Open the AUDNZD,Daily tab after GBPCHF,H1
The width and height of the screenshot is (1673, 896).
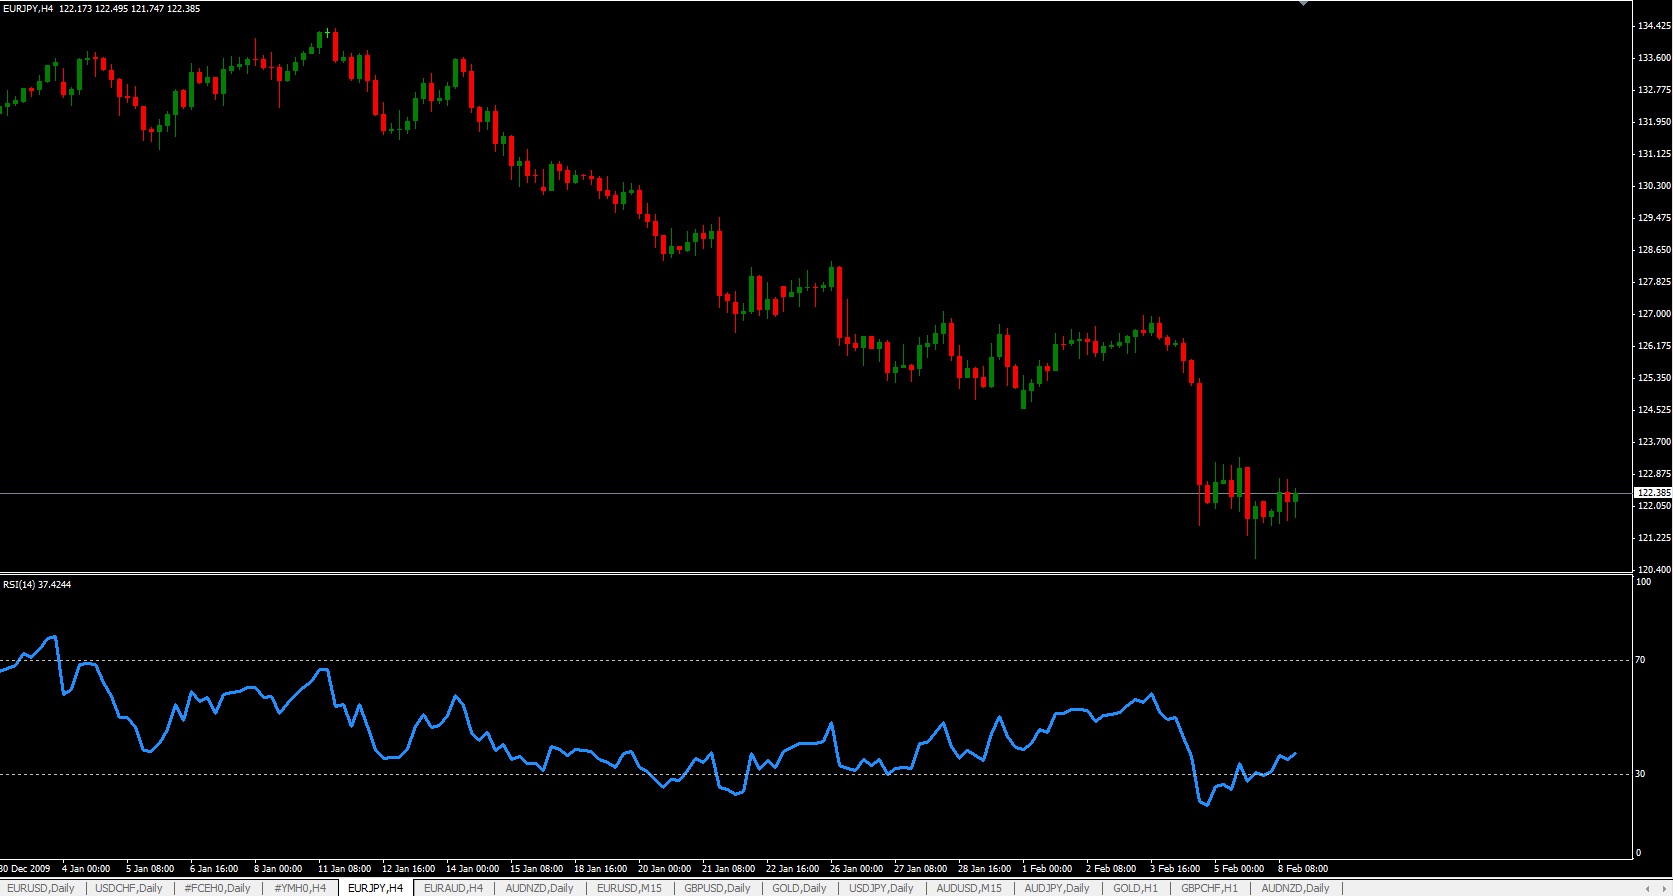1296,888
